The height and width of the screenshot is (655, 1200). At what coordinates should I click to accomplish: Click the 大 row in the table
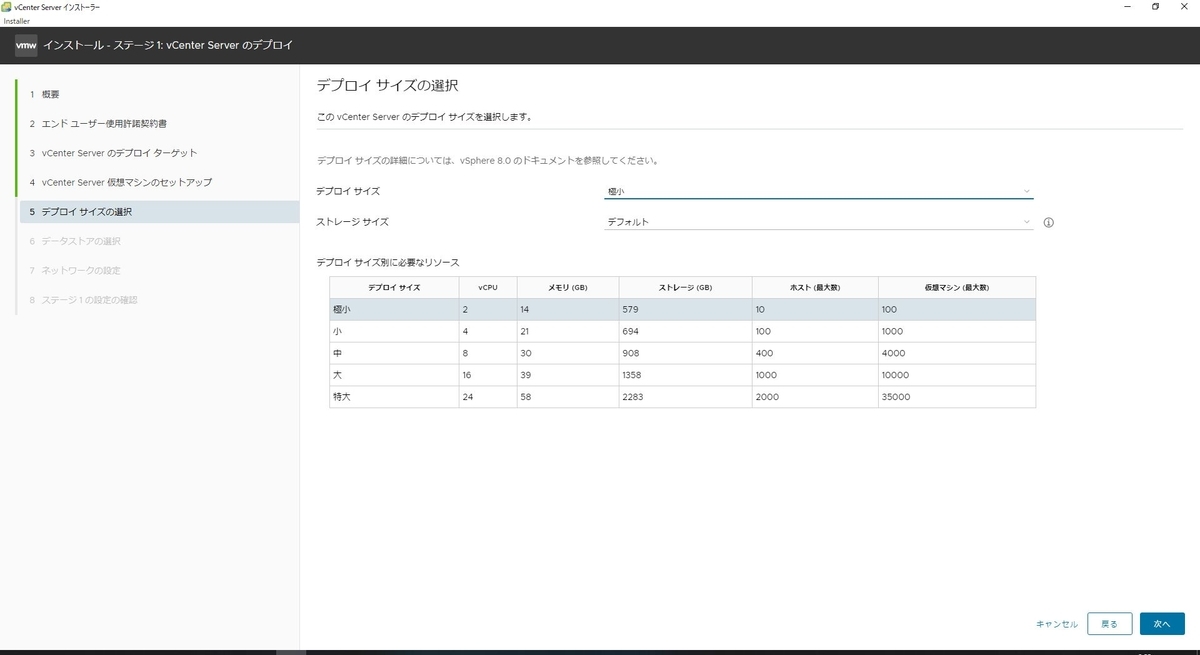coord(682,375)
